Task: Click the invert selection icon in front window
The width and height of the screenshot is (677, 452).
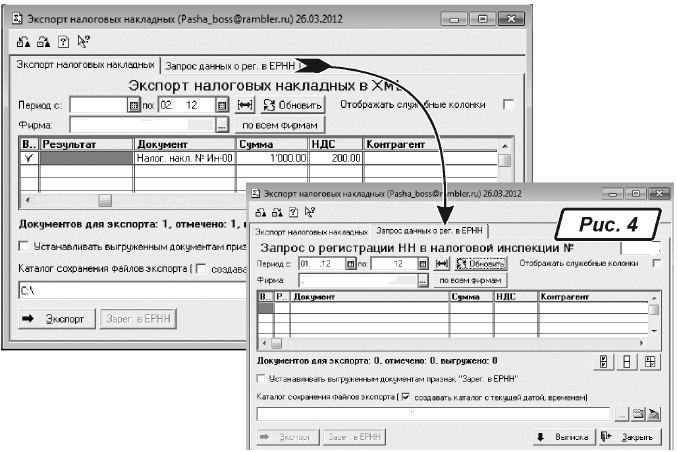Action: coord(649,362)
